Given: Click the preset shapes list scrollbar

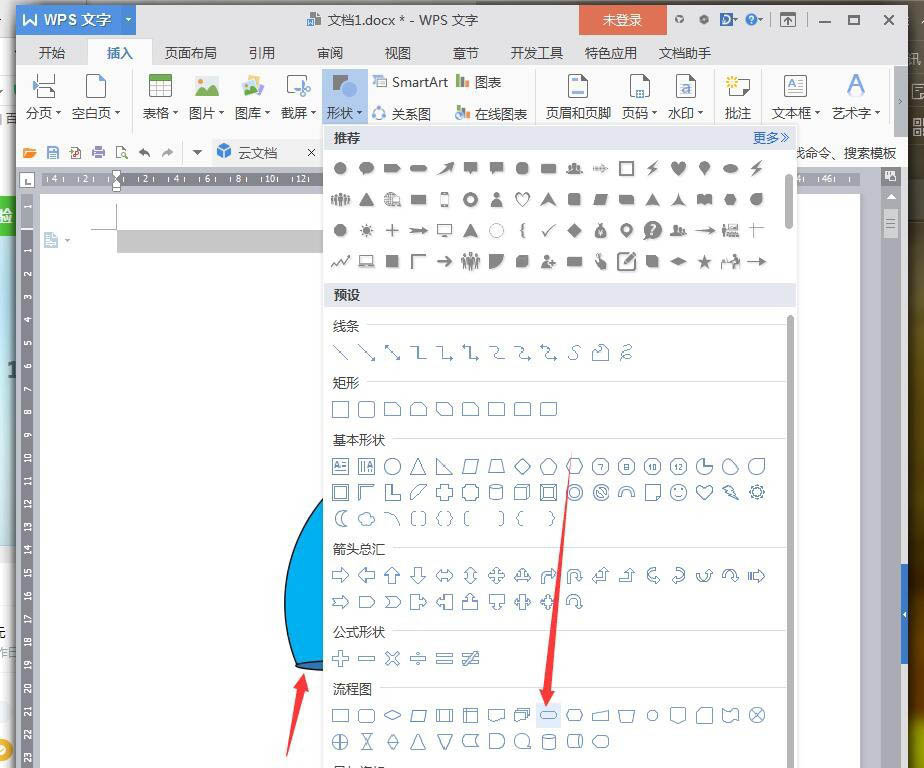Looking at the screenshot, I should point(790,541).
